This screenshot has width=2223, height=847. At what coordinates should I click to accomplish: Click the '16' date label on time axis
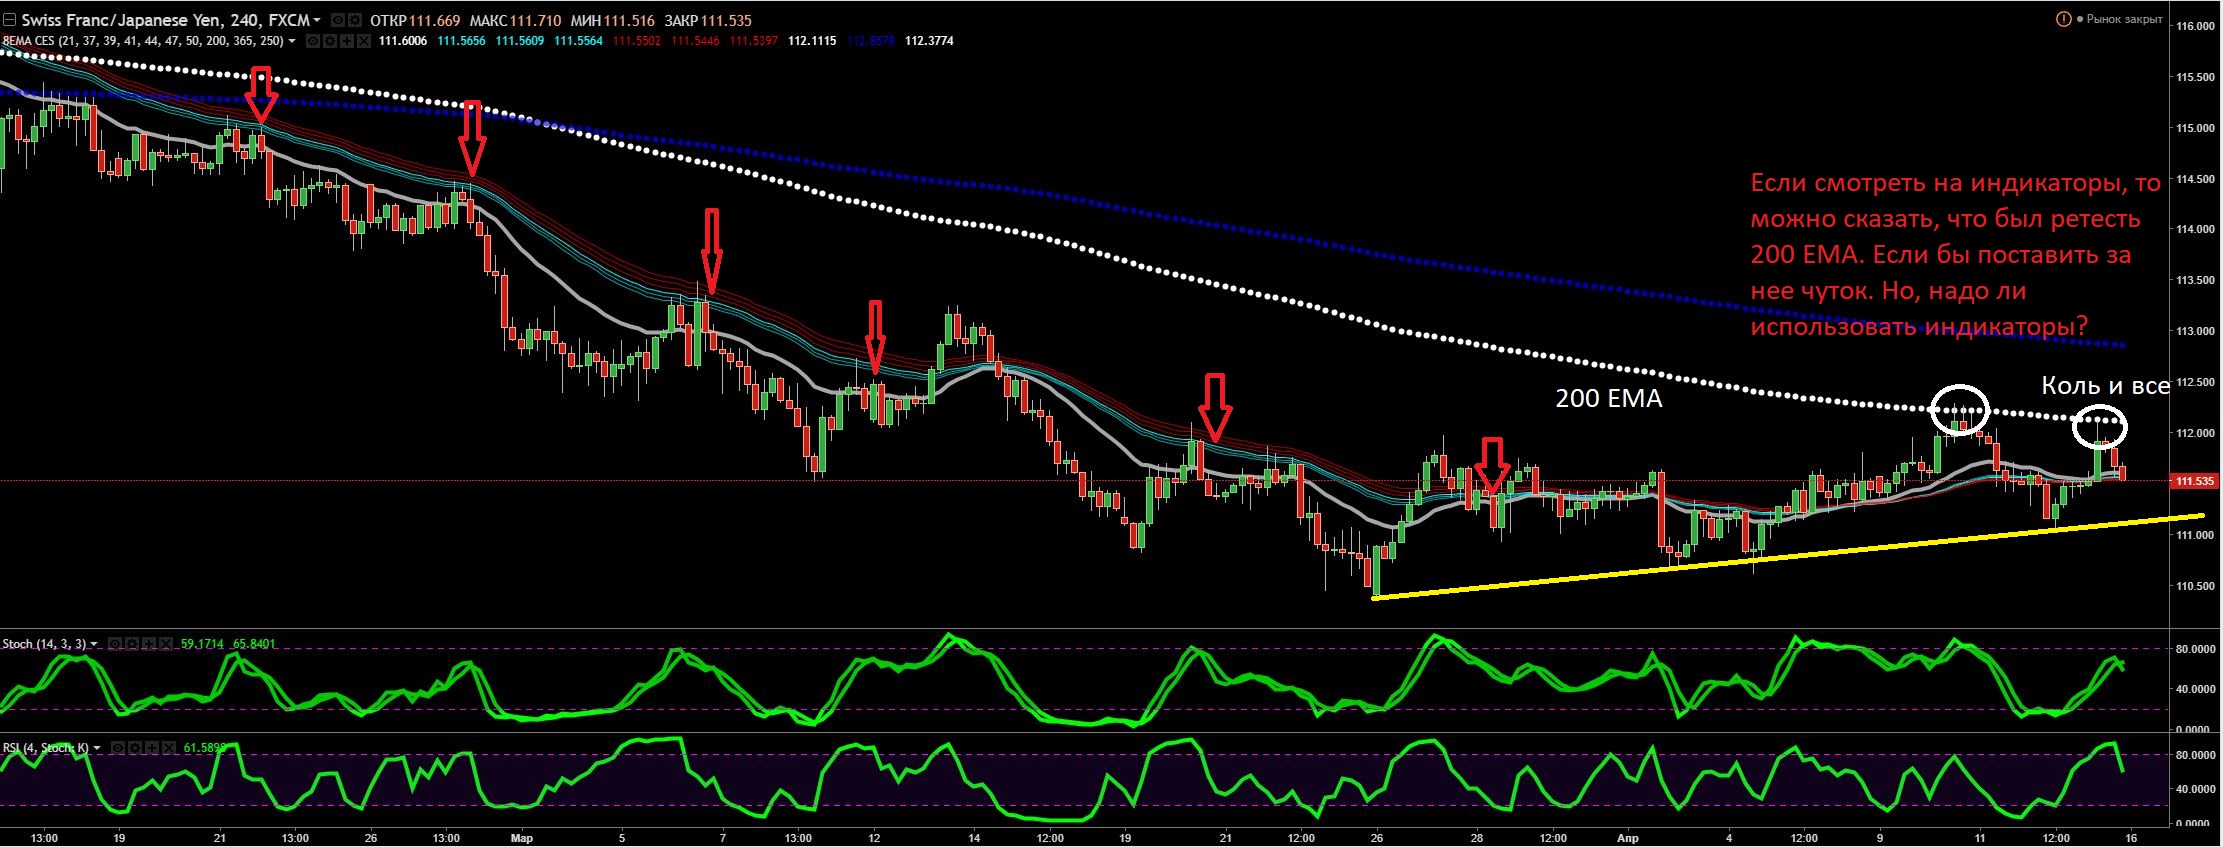tap(2130, 838)
